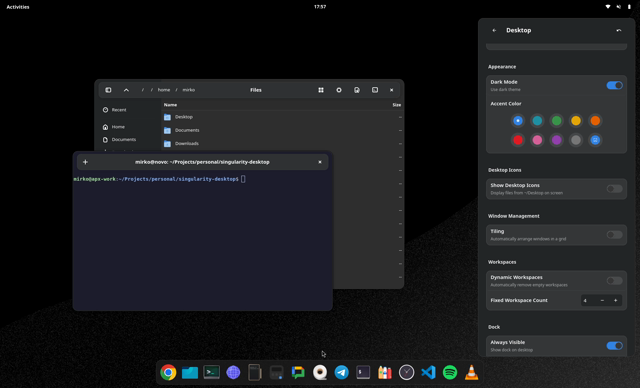This screenshot has height=388, width=640.
Task: Enable Show Desktop Icons switch
Action: 614,188
